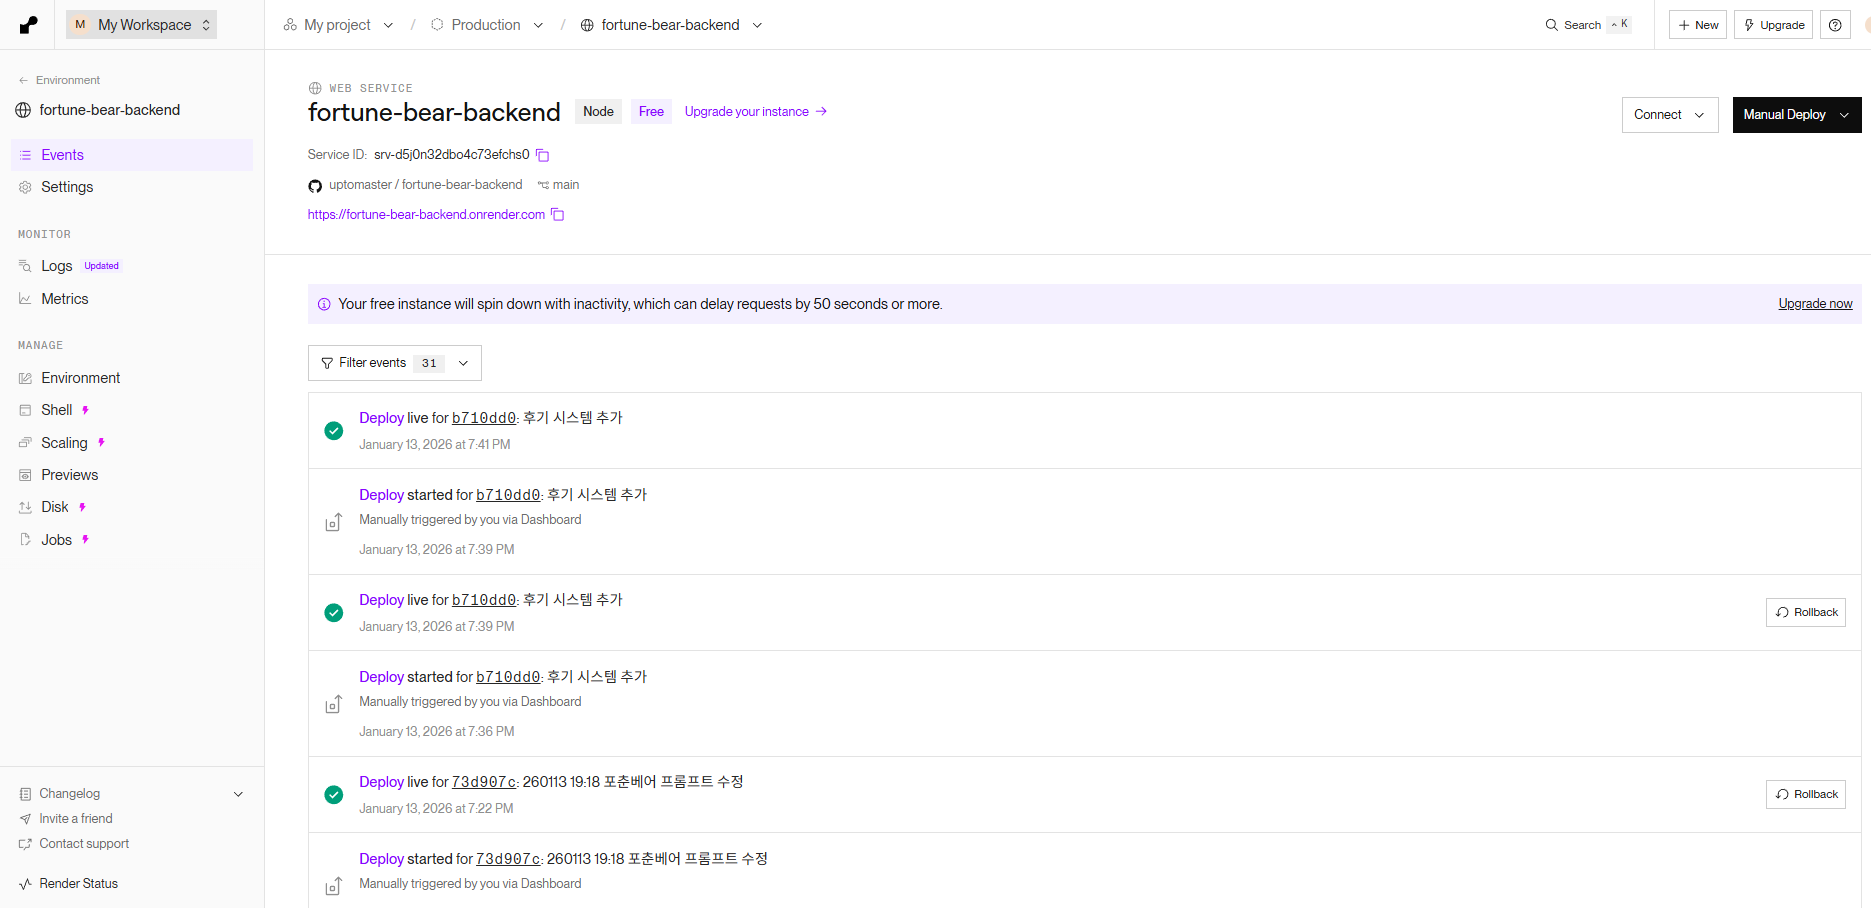The image size is (1871, 908).
Task: Open the My Workspace switcher
Action: (x=141, y=25)
